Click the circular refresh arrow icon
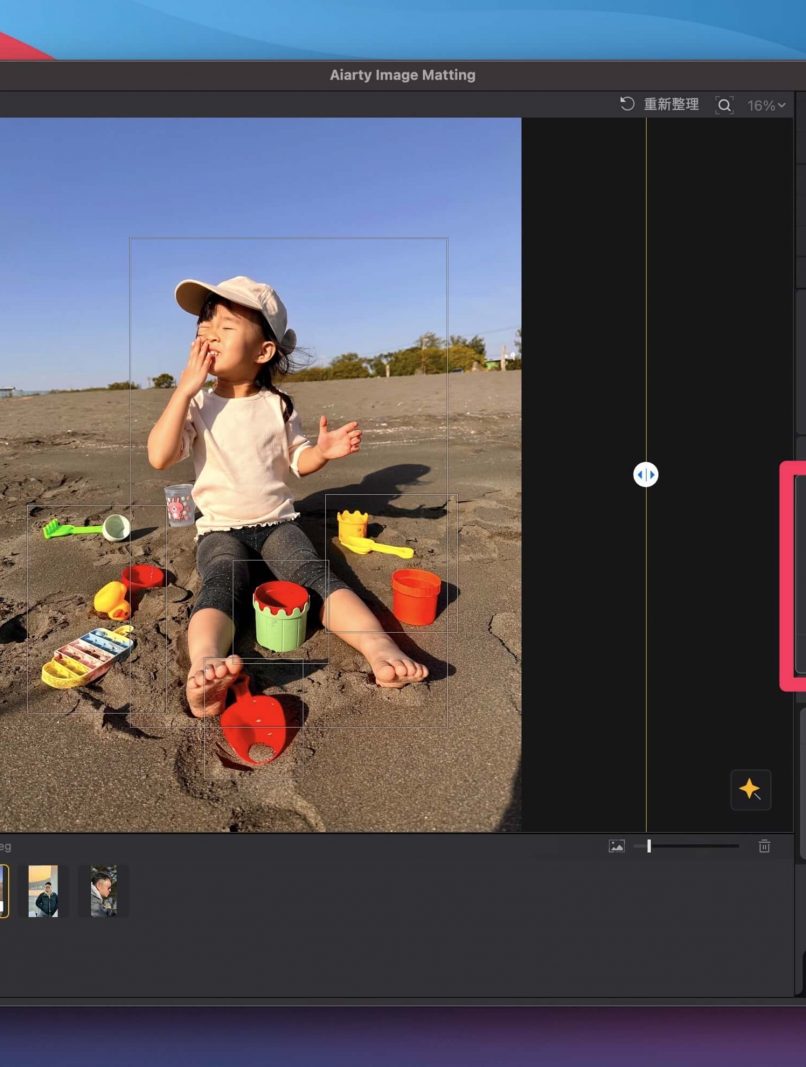The width and height of the screenshot is (806, 1067). click(x=627, y=104)
